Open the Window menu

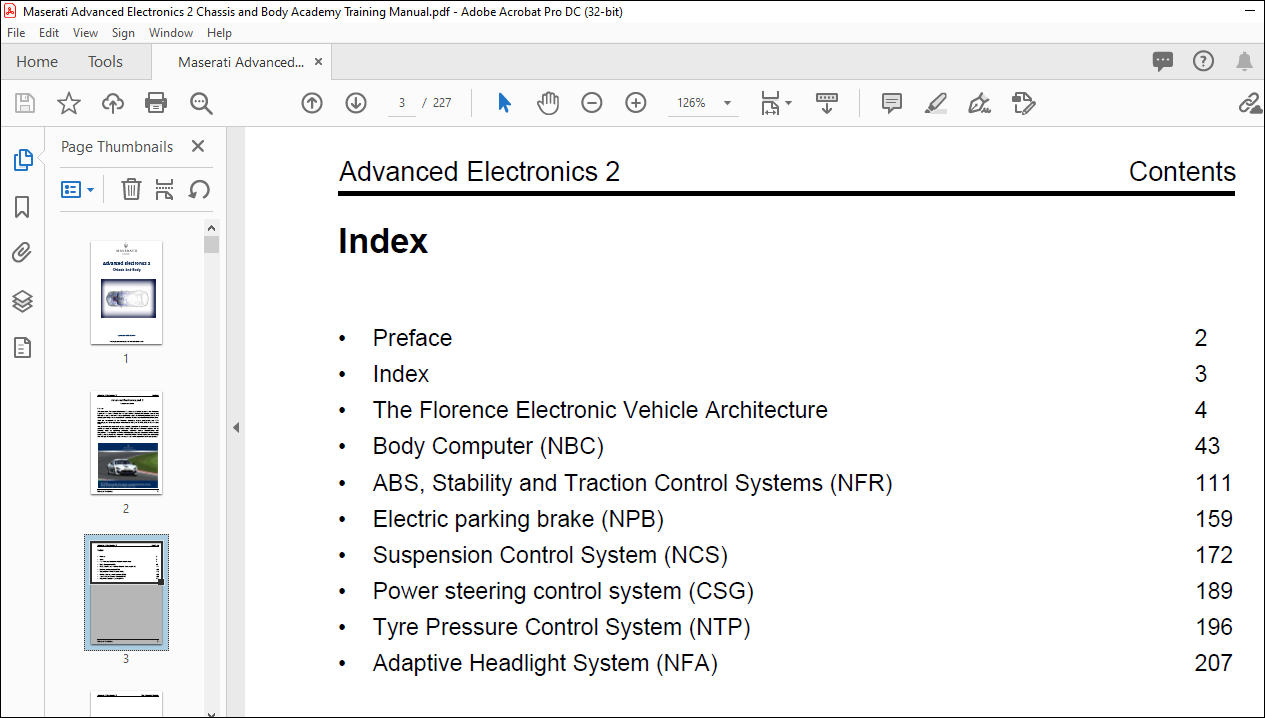pos(171,33)
